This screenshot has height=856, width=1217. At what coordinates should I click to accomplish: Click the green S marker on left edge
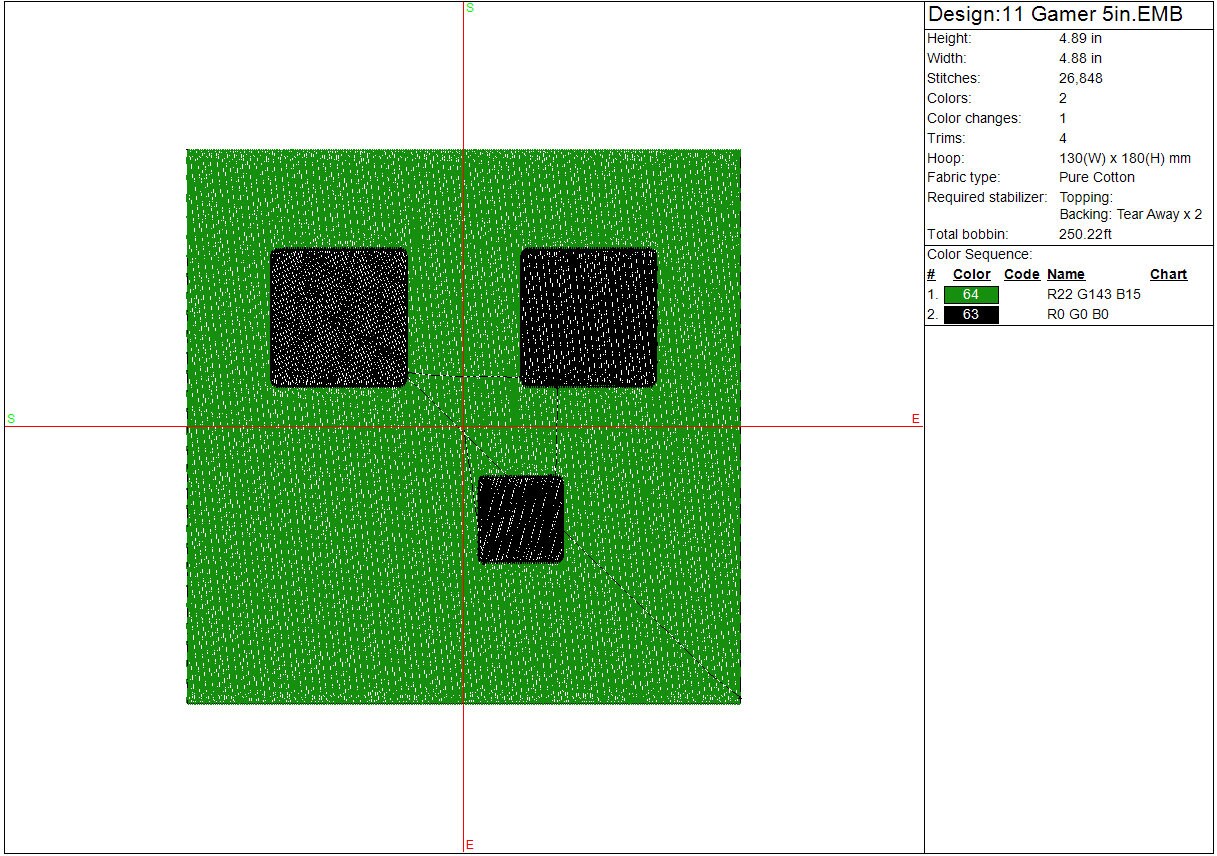click(x=11, y=418)
